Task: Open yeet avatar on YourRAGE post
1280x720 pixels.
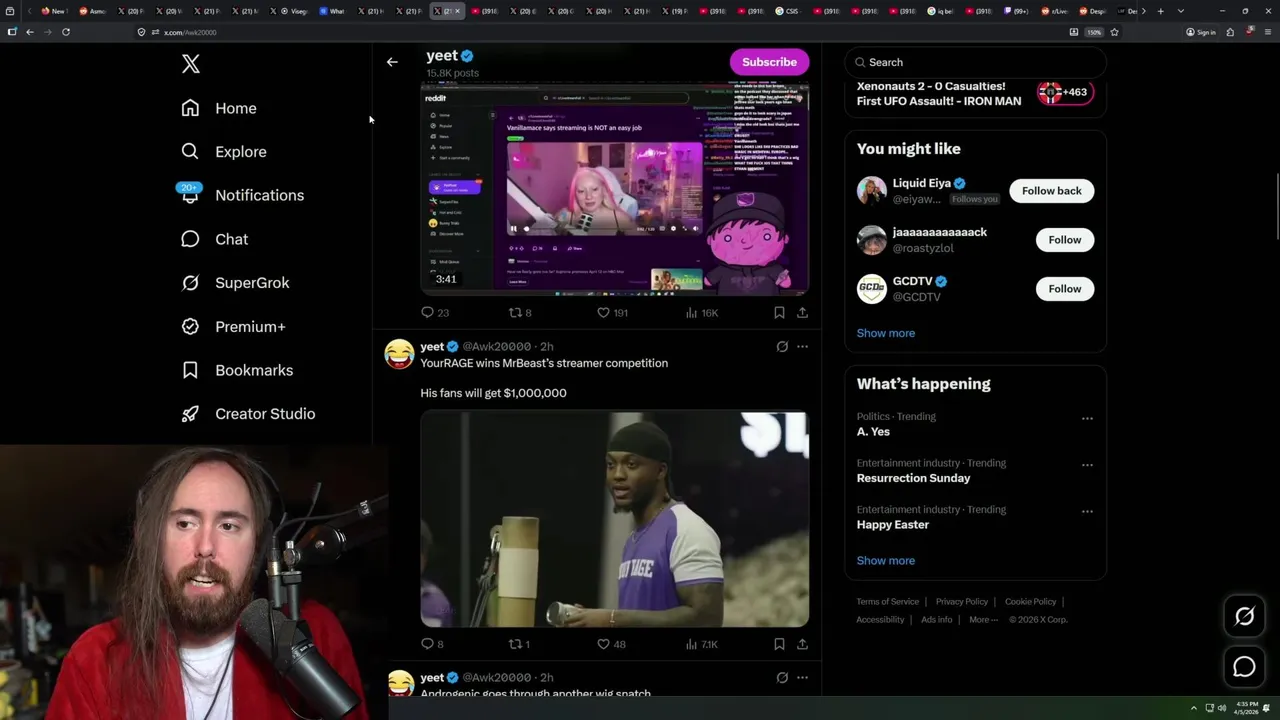Action: point(399,354)
